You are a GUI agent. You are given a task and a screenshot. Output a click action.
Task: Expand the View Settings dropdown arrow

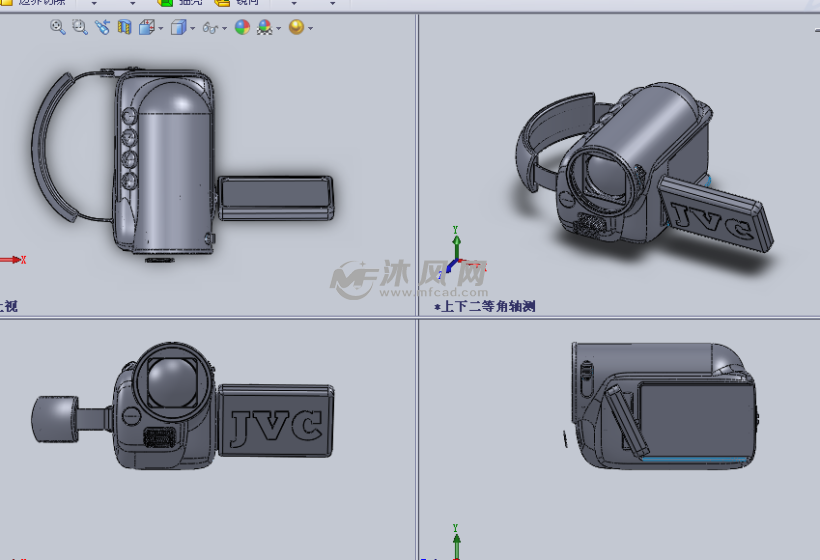(x=310, y=28)
